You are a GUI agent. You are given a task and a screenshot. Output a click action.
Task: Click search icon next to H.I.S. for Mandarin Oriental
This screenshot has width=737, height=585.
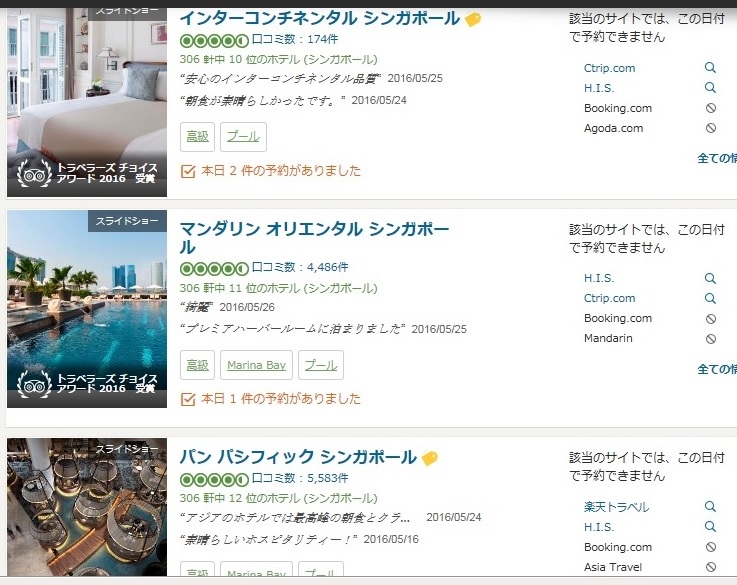point(710,278)
